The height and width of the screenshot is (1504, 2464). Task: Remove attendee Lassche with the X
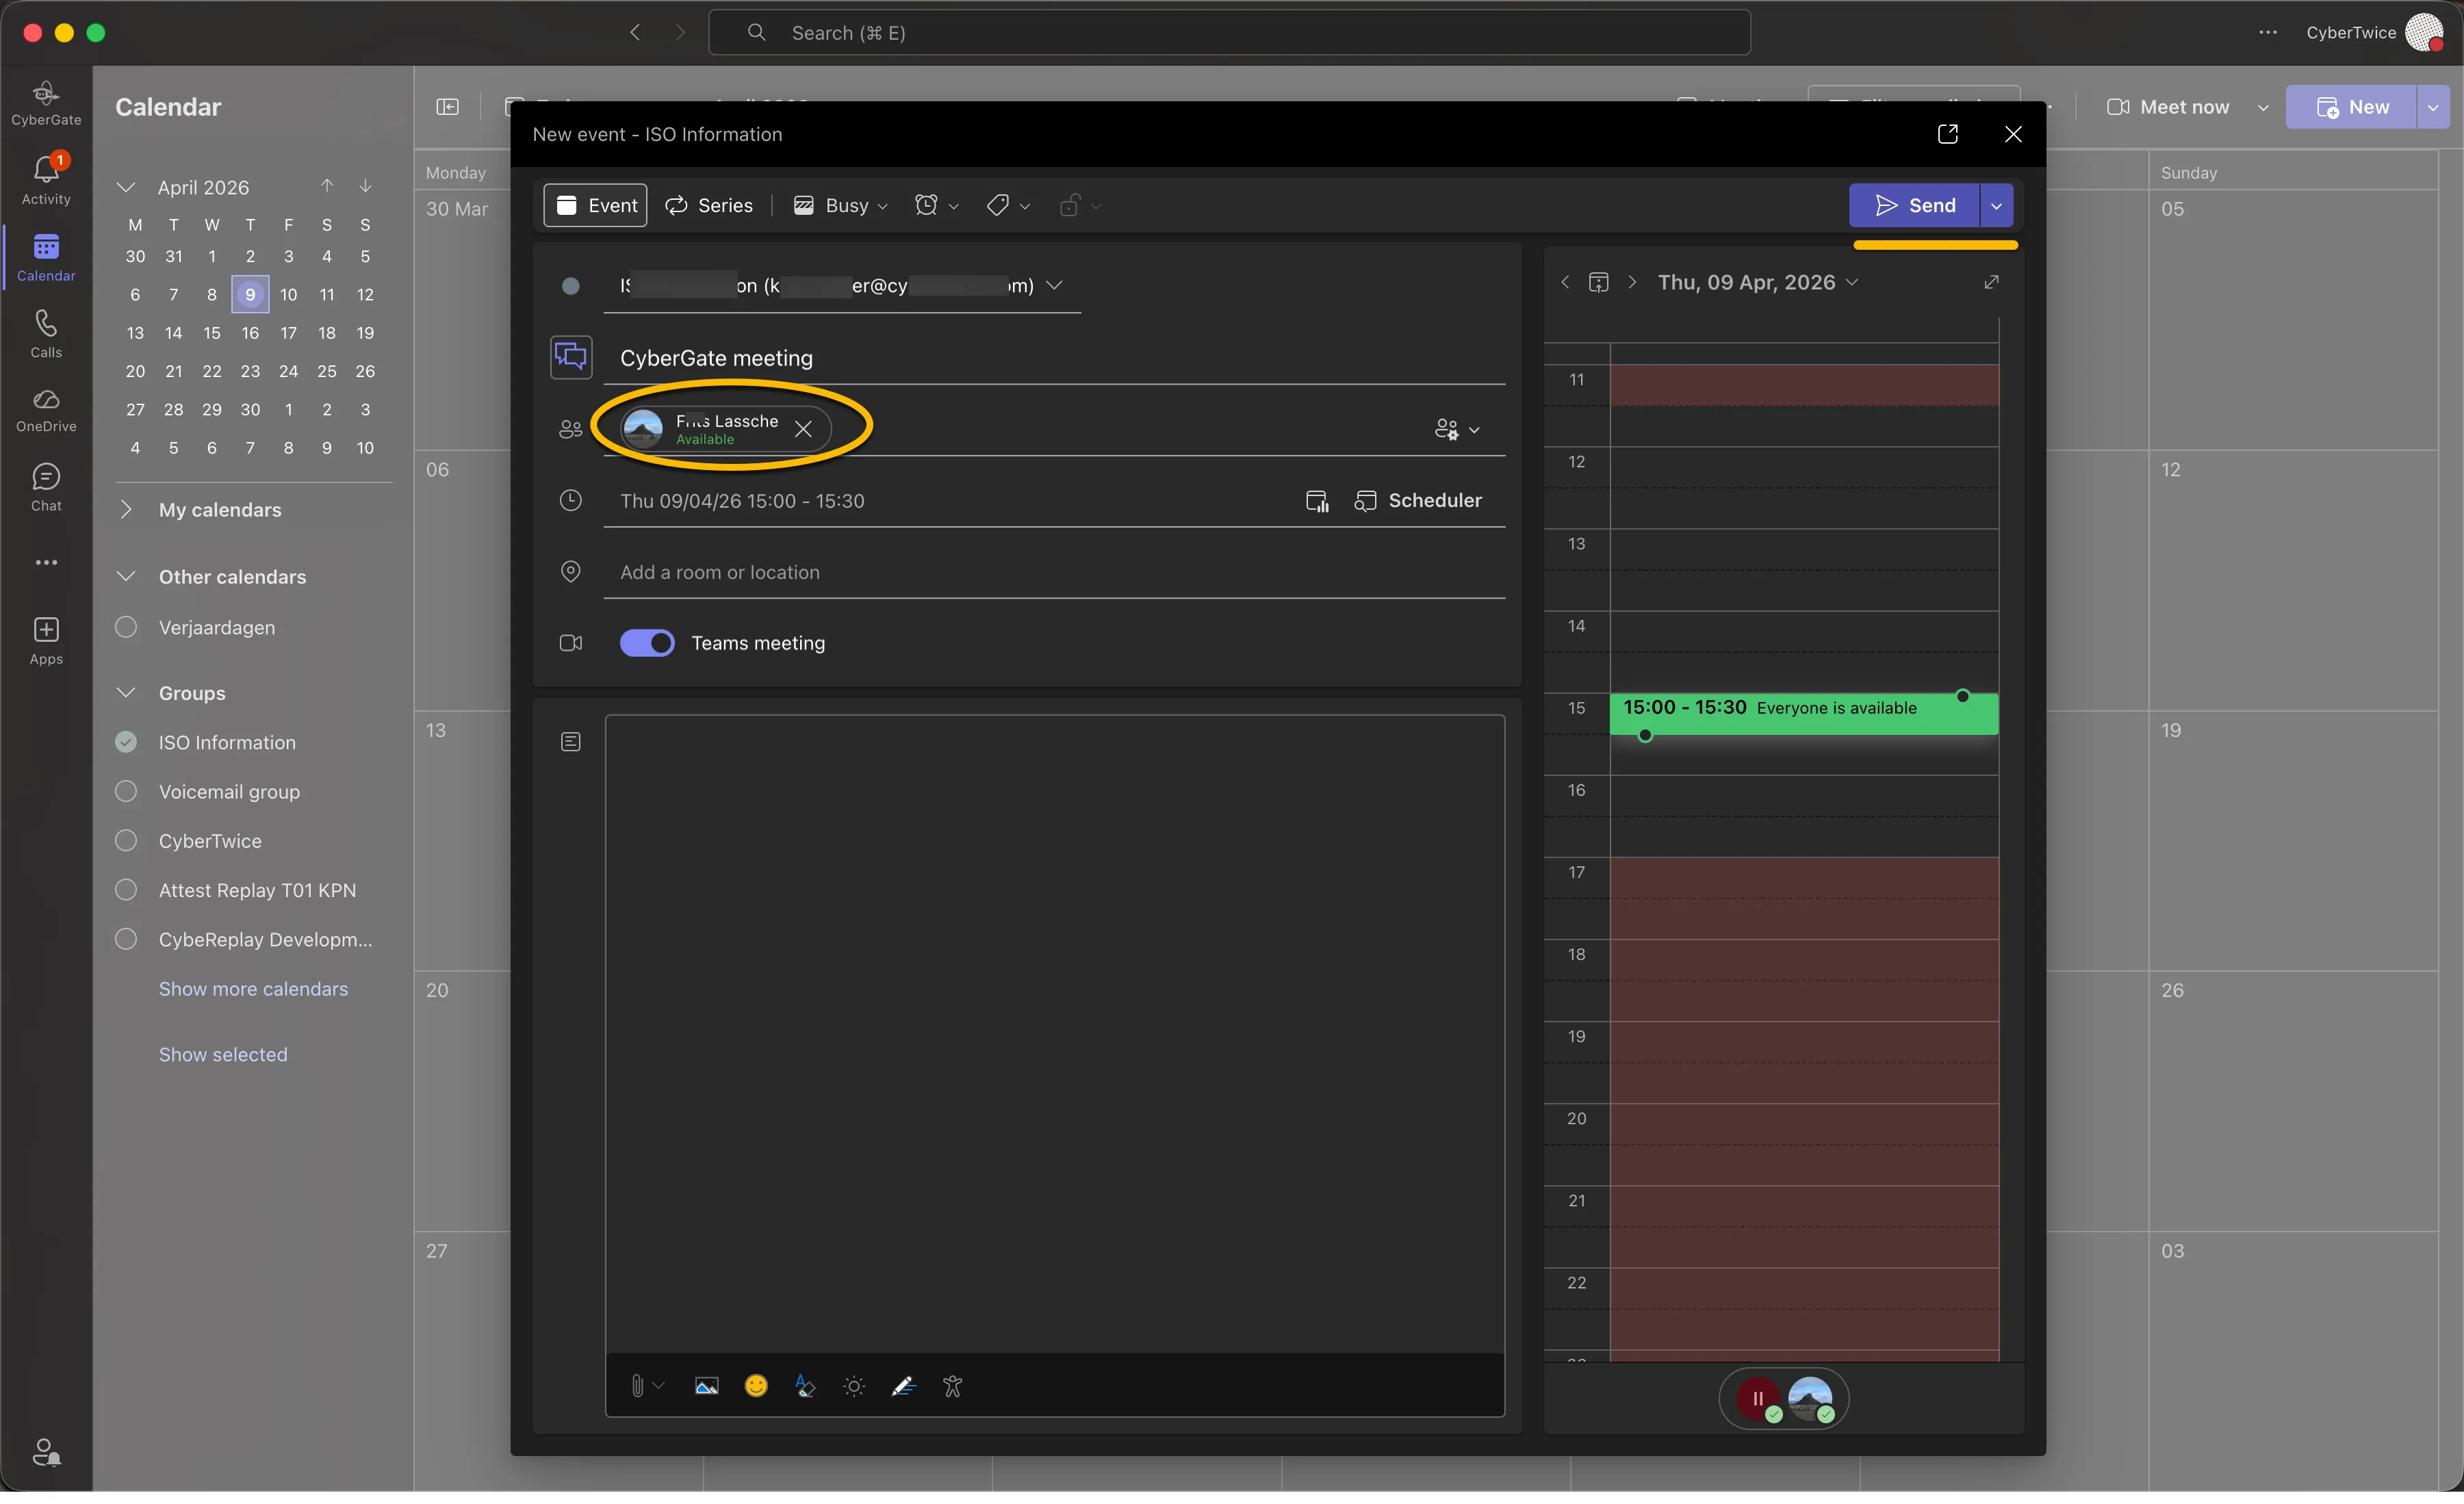click(x=802, y=429)
